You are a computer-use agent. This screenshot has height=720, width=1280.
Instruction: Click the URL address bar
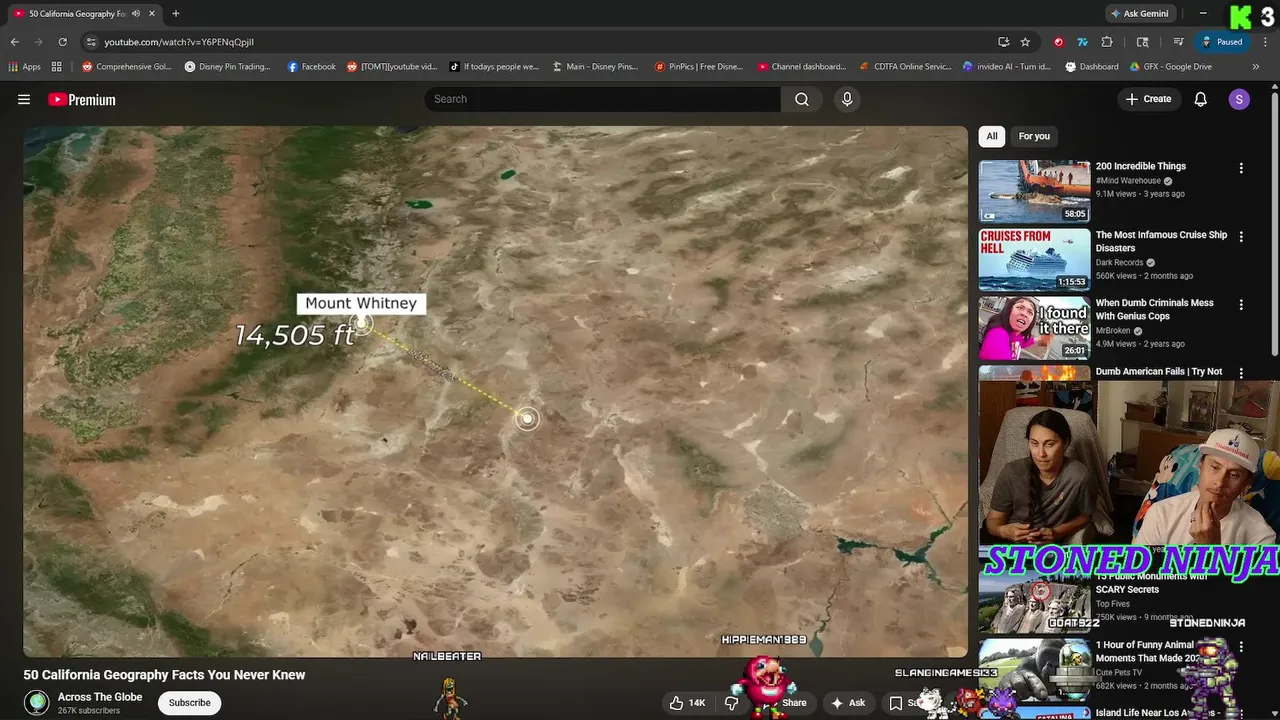click(540, 42)
